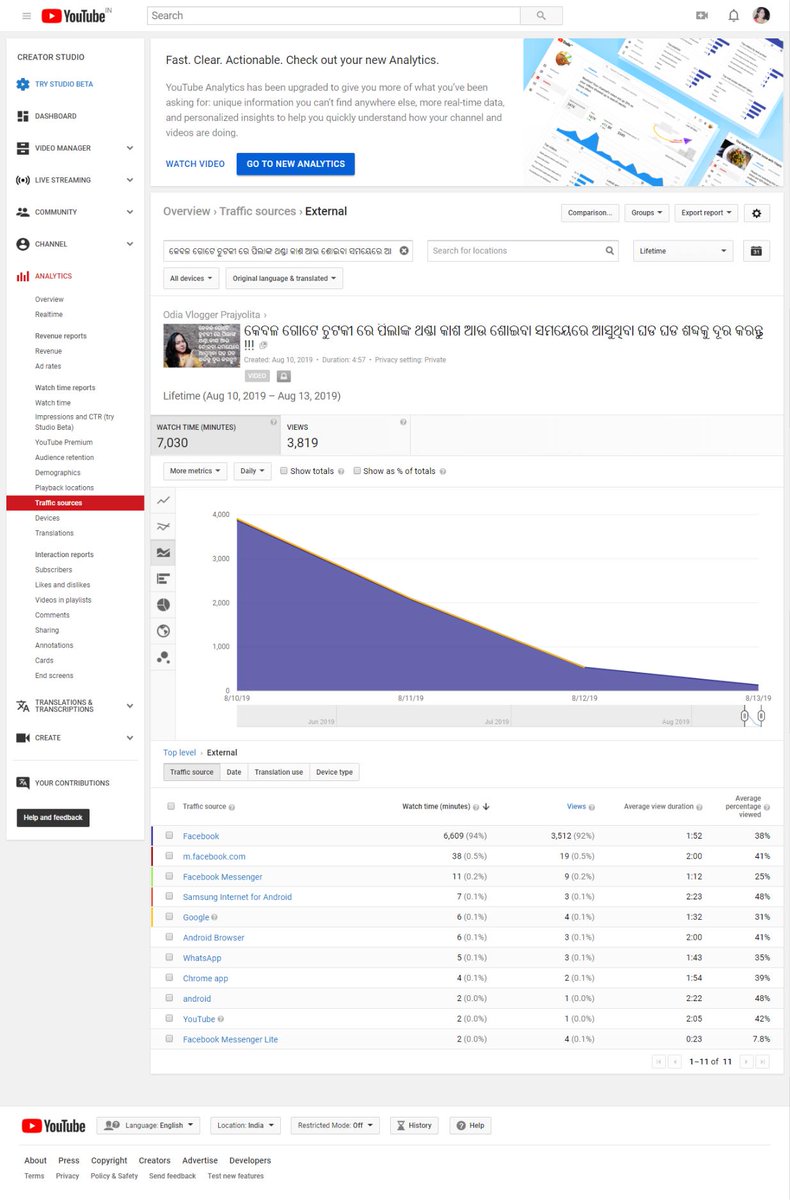The image size is (790, 1200).
Task: Select the stacked area chart
Action: point(163,552)
